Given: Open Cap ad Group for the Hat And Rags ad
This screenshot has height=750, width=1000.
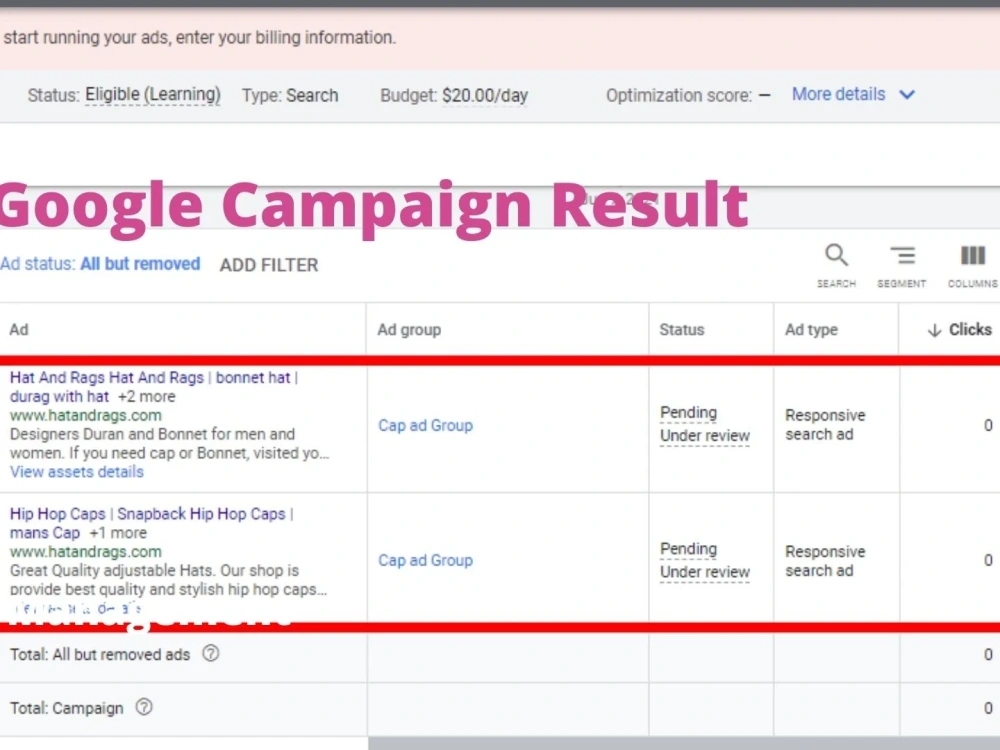Looking at the screenshot, I should coord(425,425).
